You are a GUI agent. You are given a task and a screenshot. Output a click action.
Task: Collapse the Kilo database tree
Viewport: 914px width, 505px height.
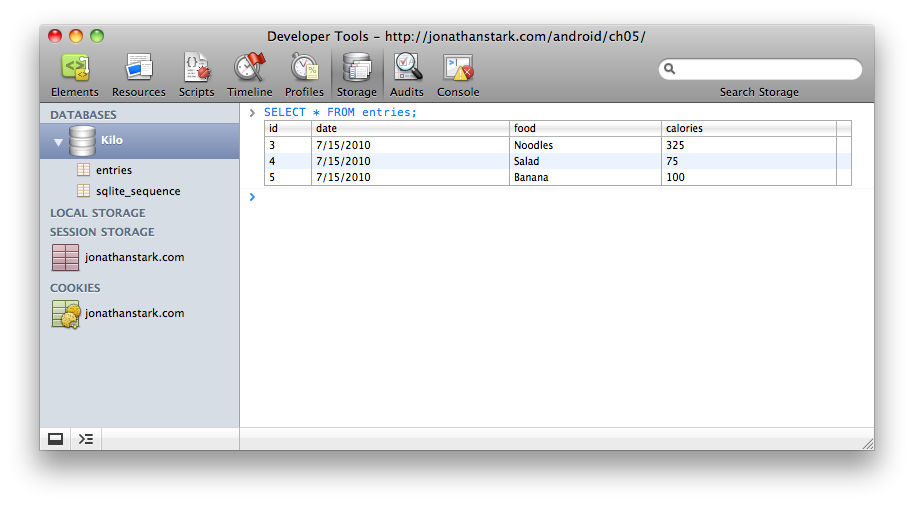coord(58,142)
